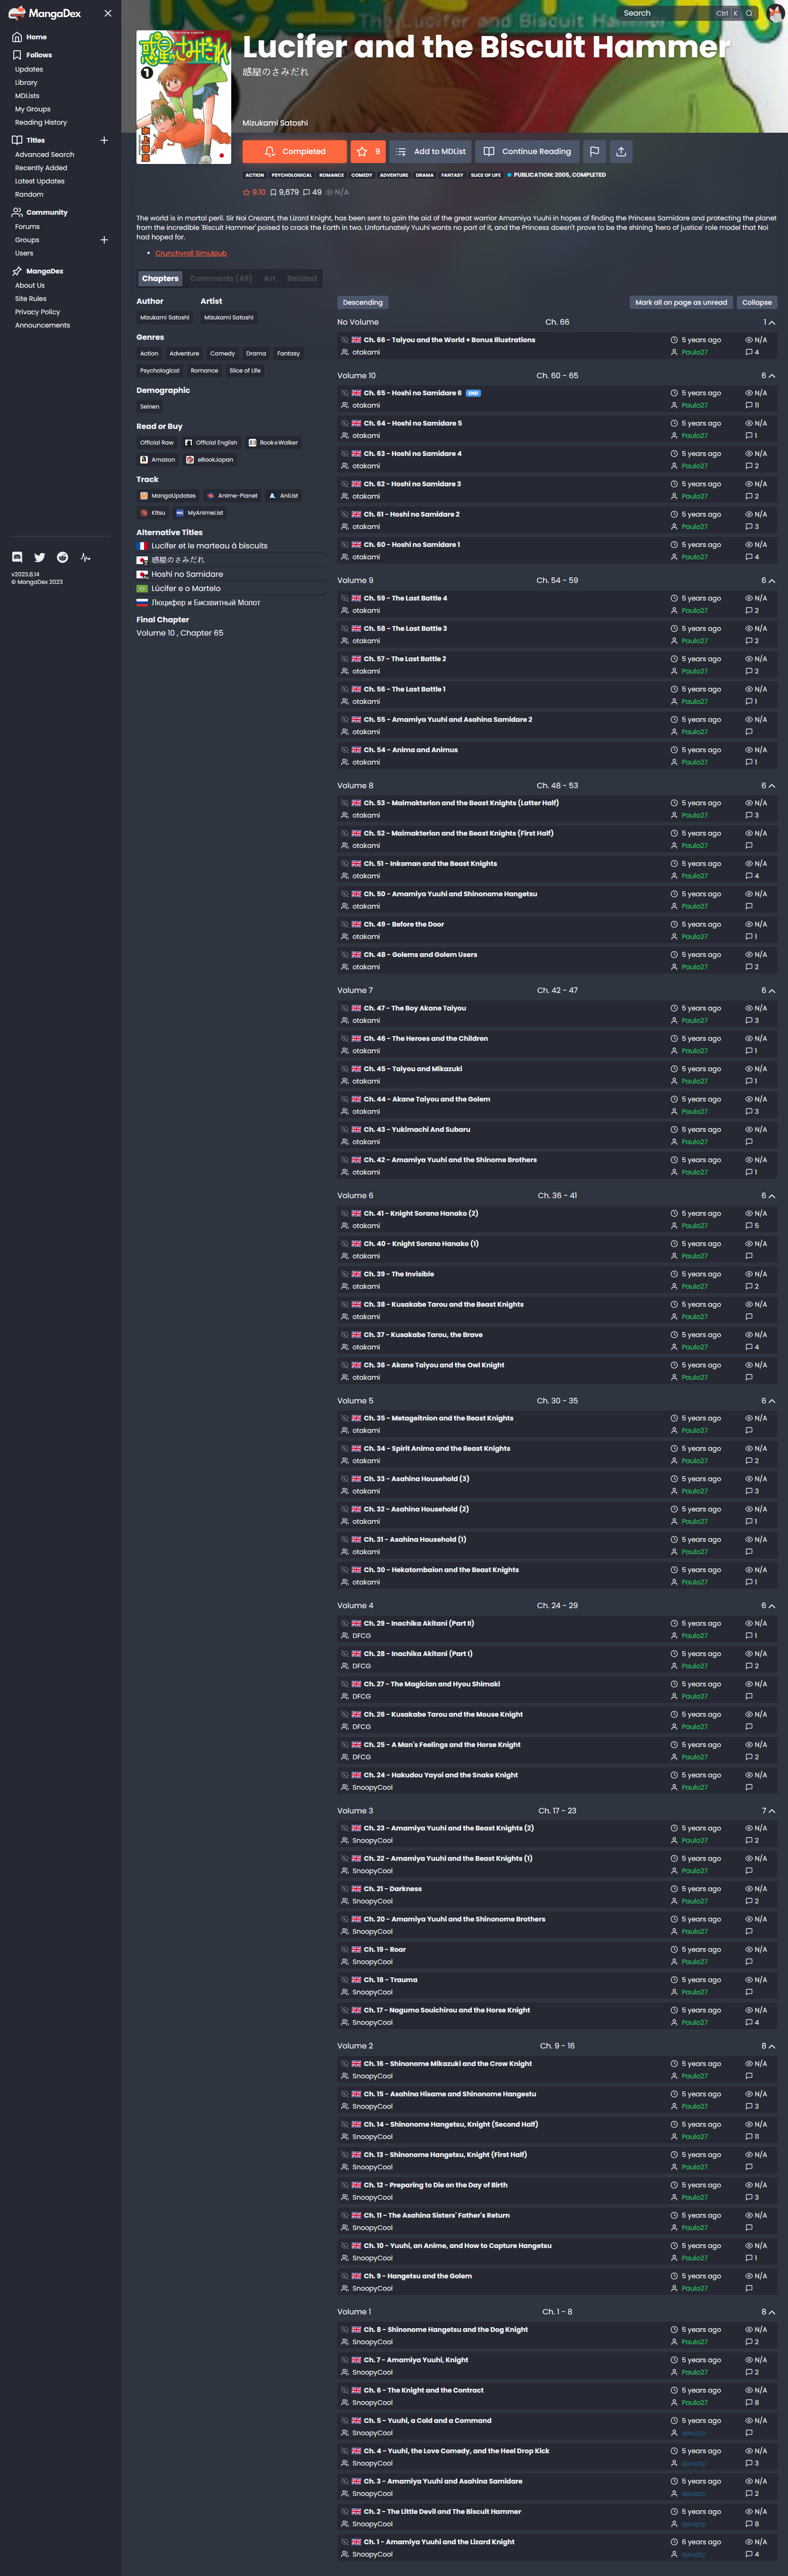This screenshot has height=2576, width=788.
Task: Open the Crunchyroll Simulpub link
Action: [191, 252]
